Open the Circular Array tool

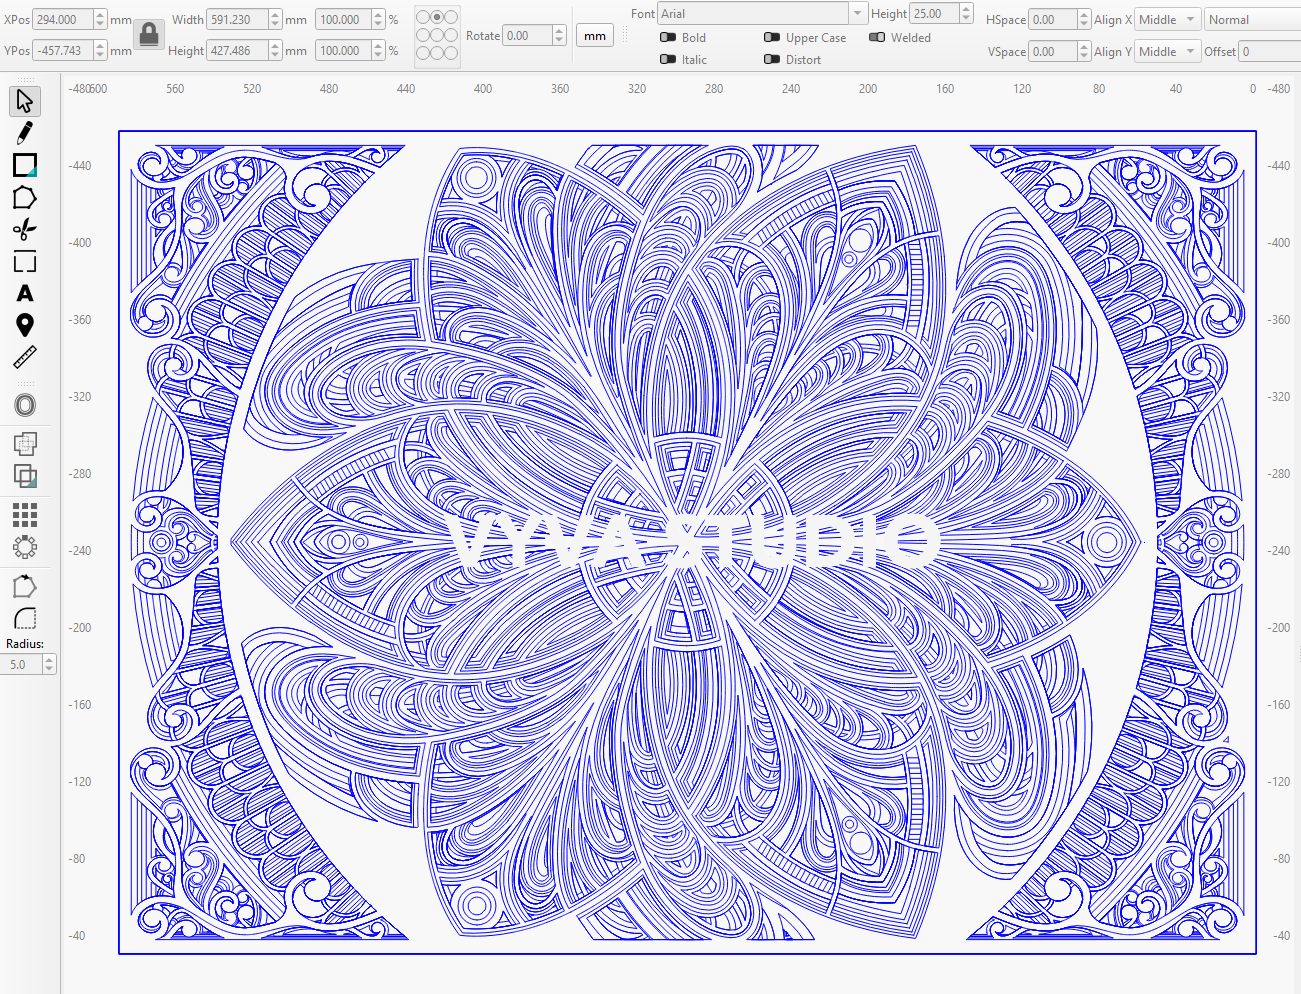25,547
